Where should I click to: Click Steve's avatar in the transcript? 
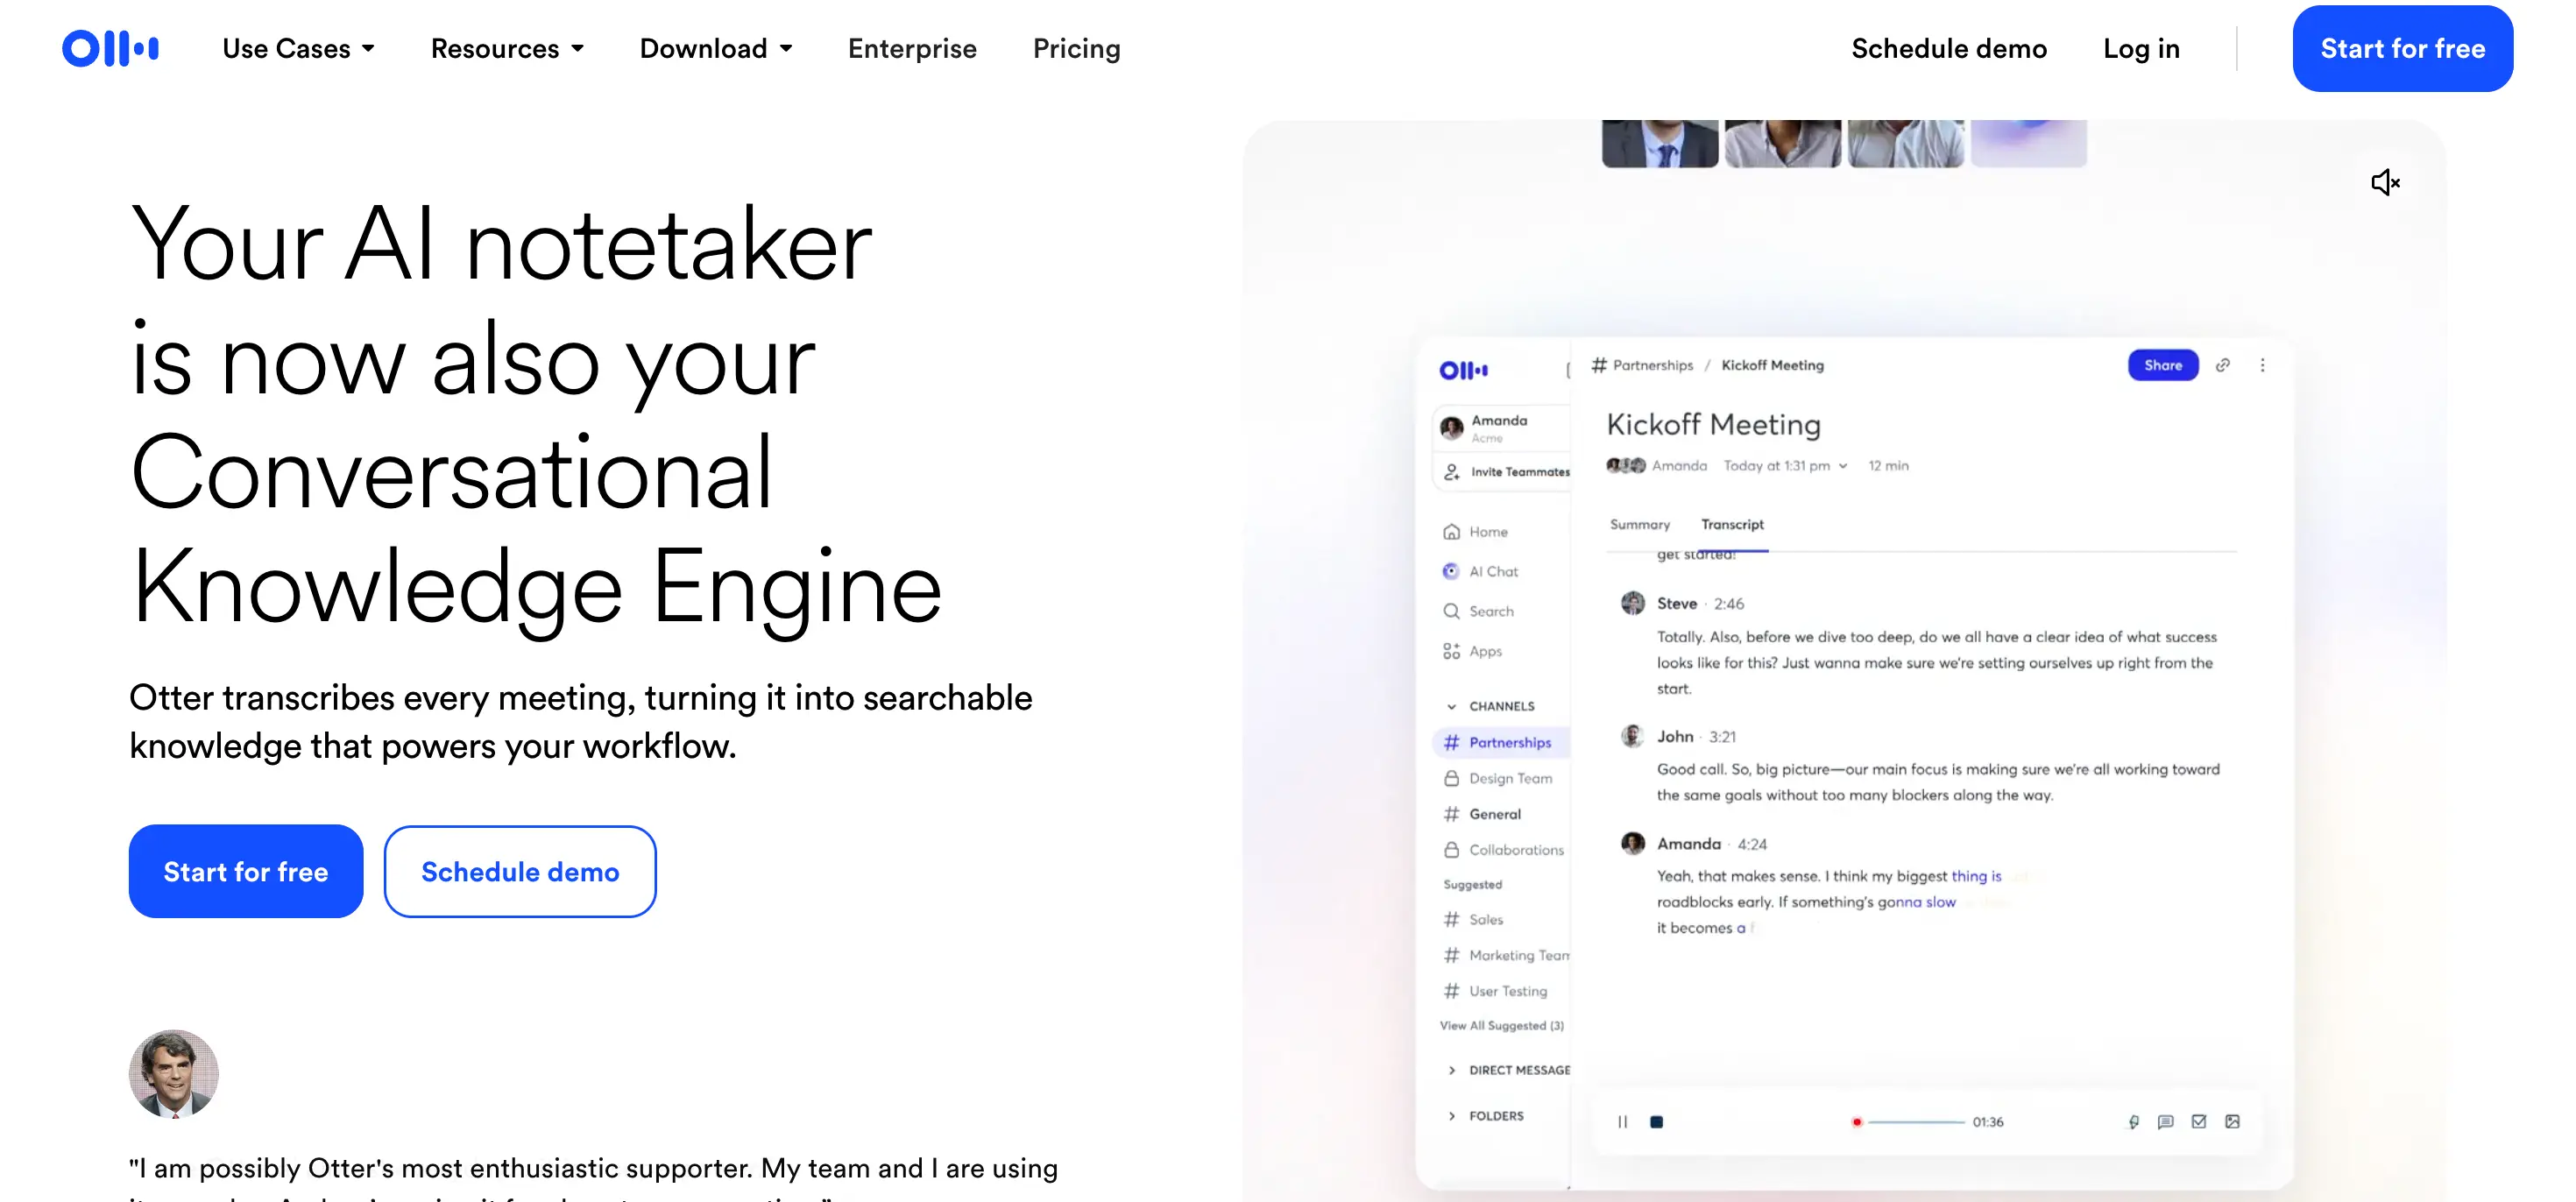coord(1633,603)
